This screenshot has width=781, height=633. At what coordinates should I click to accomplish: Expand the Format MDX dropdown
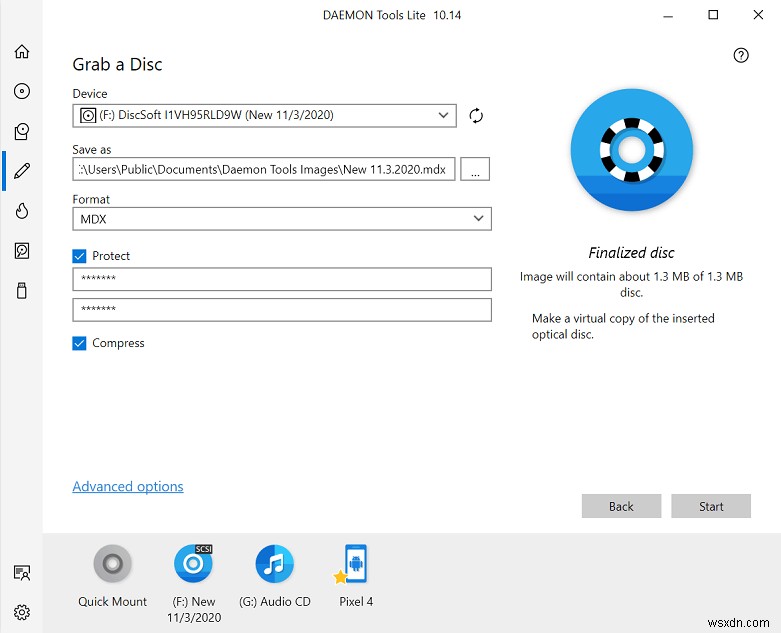(x=282, y=219)
